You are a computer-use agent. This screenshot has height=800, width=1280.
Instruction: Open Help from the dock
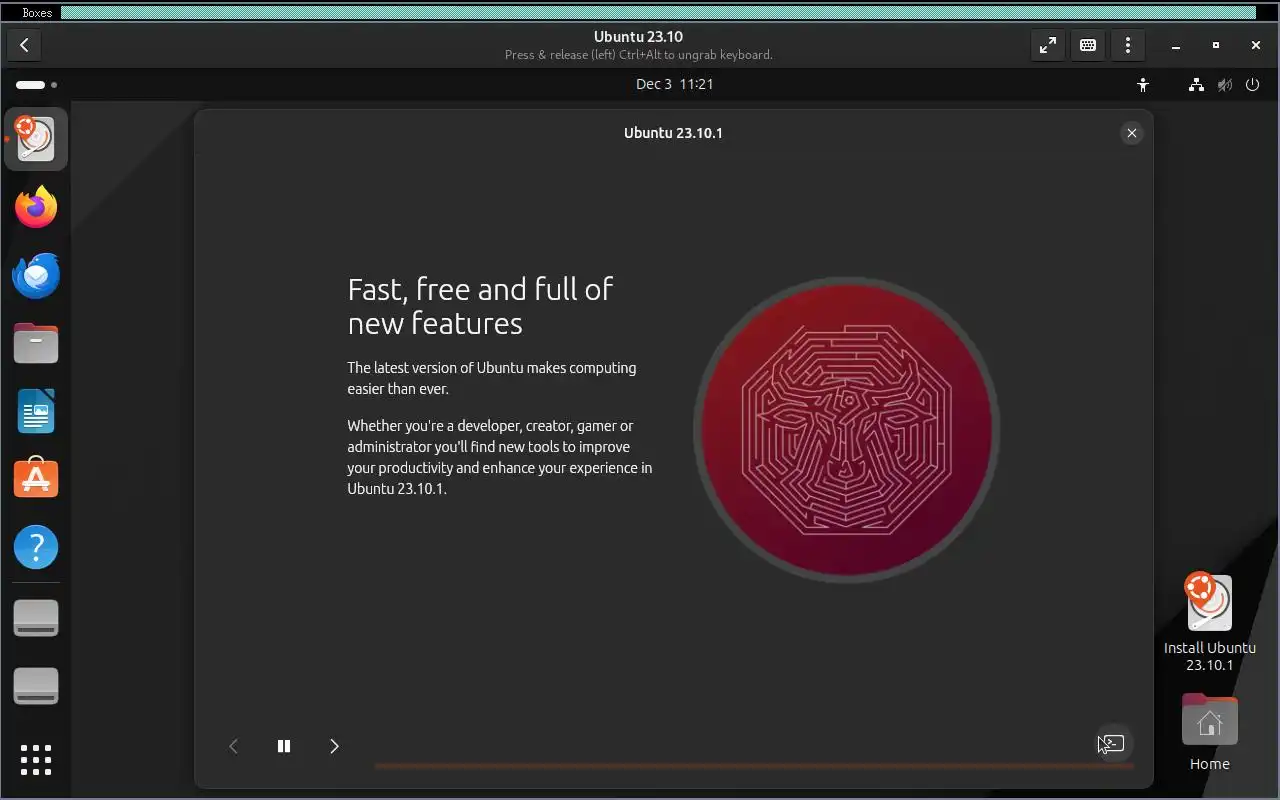[x=36, y=547]
